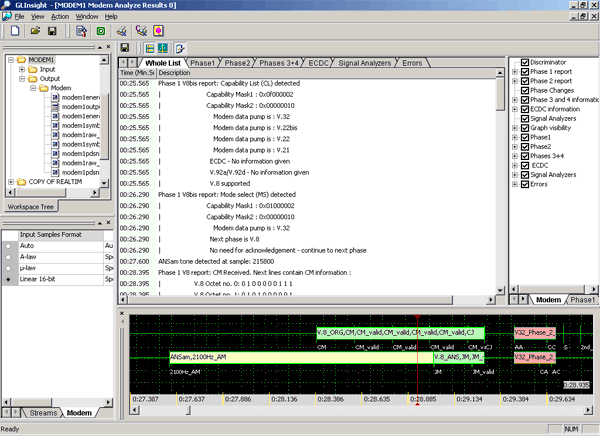Close the timeline graph panel
The width and height of the screenshot is (600, 436).
(x=122, y=313)
